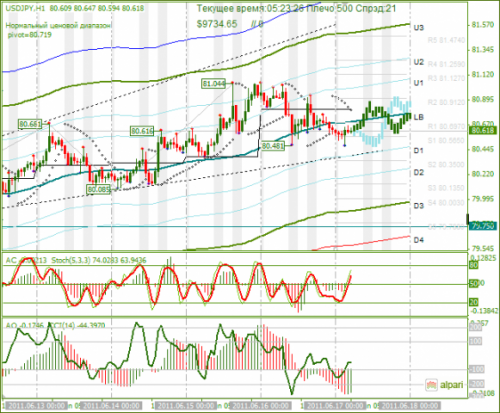The image size is (500, 413).
Task: Select the D4 band label
Action: click(x=418, y=240)
